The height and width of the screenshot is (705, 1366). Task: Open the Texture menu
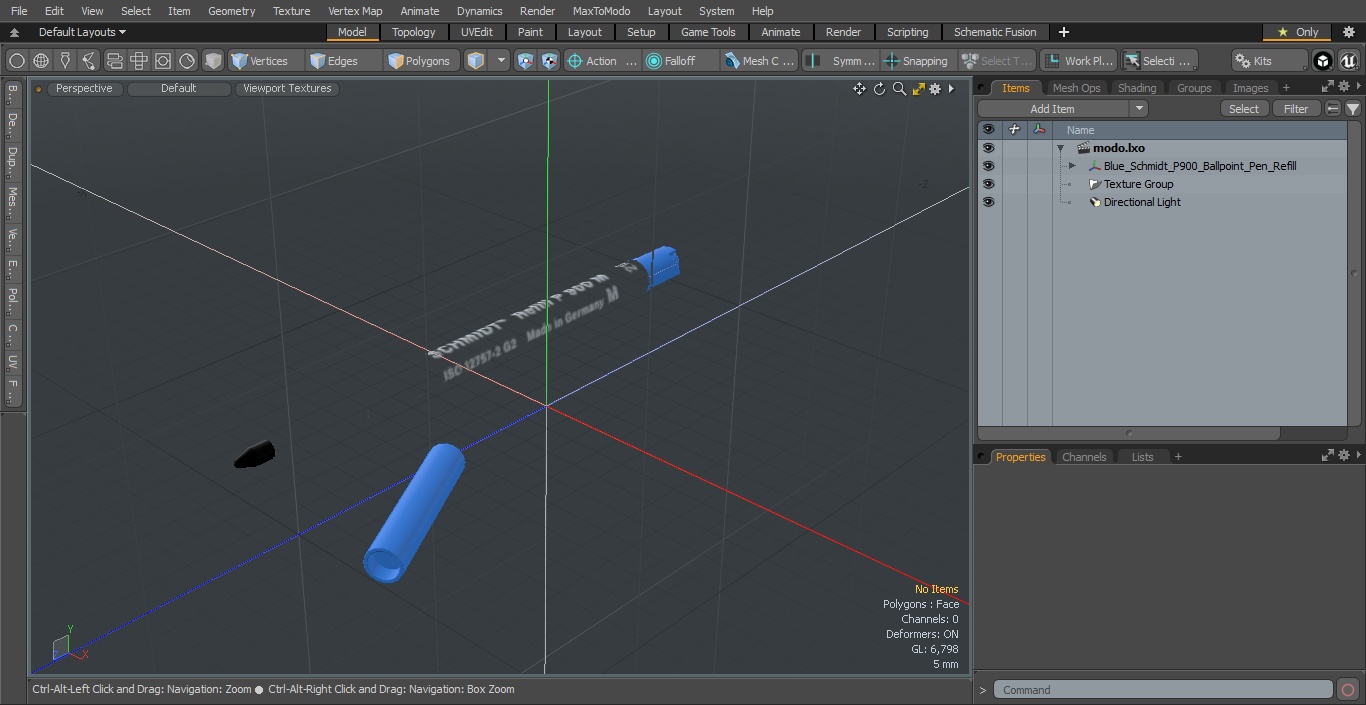(x=291, y=11)
